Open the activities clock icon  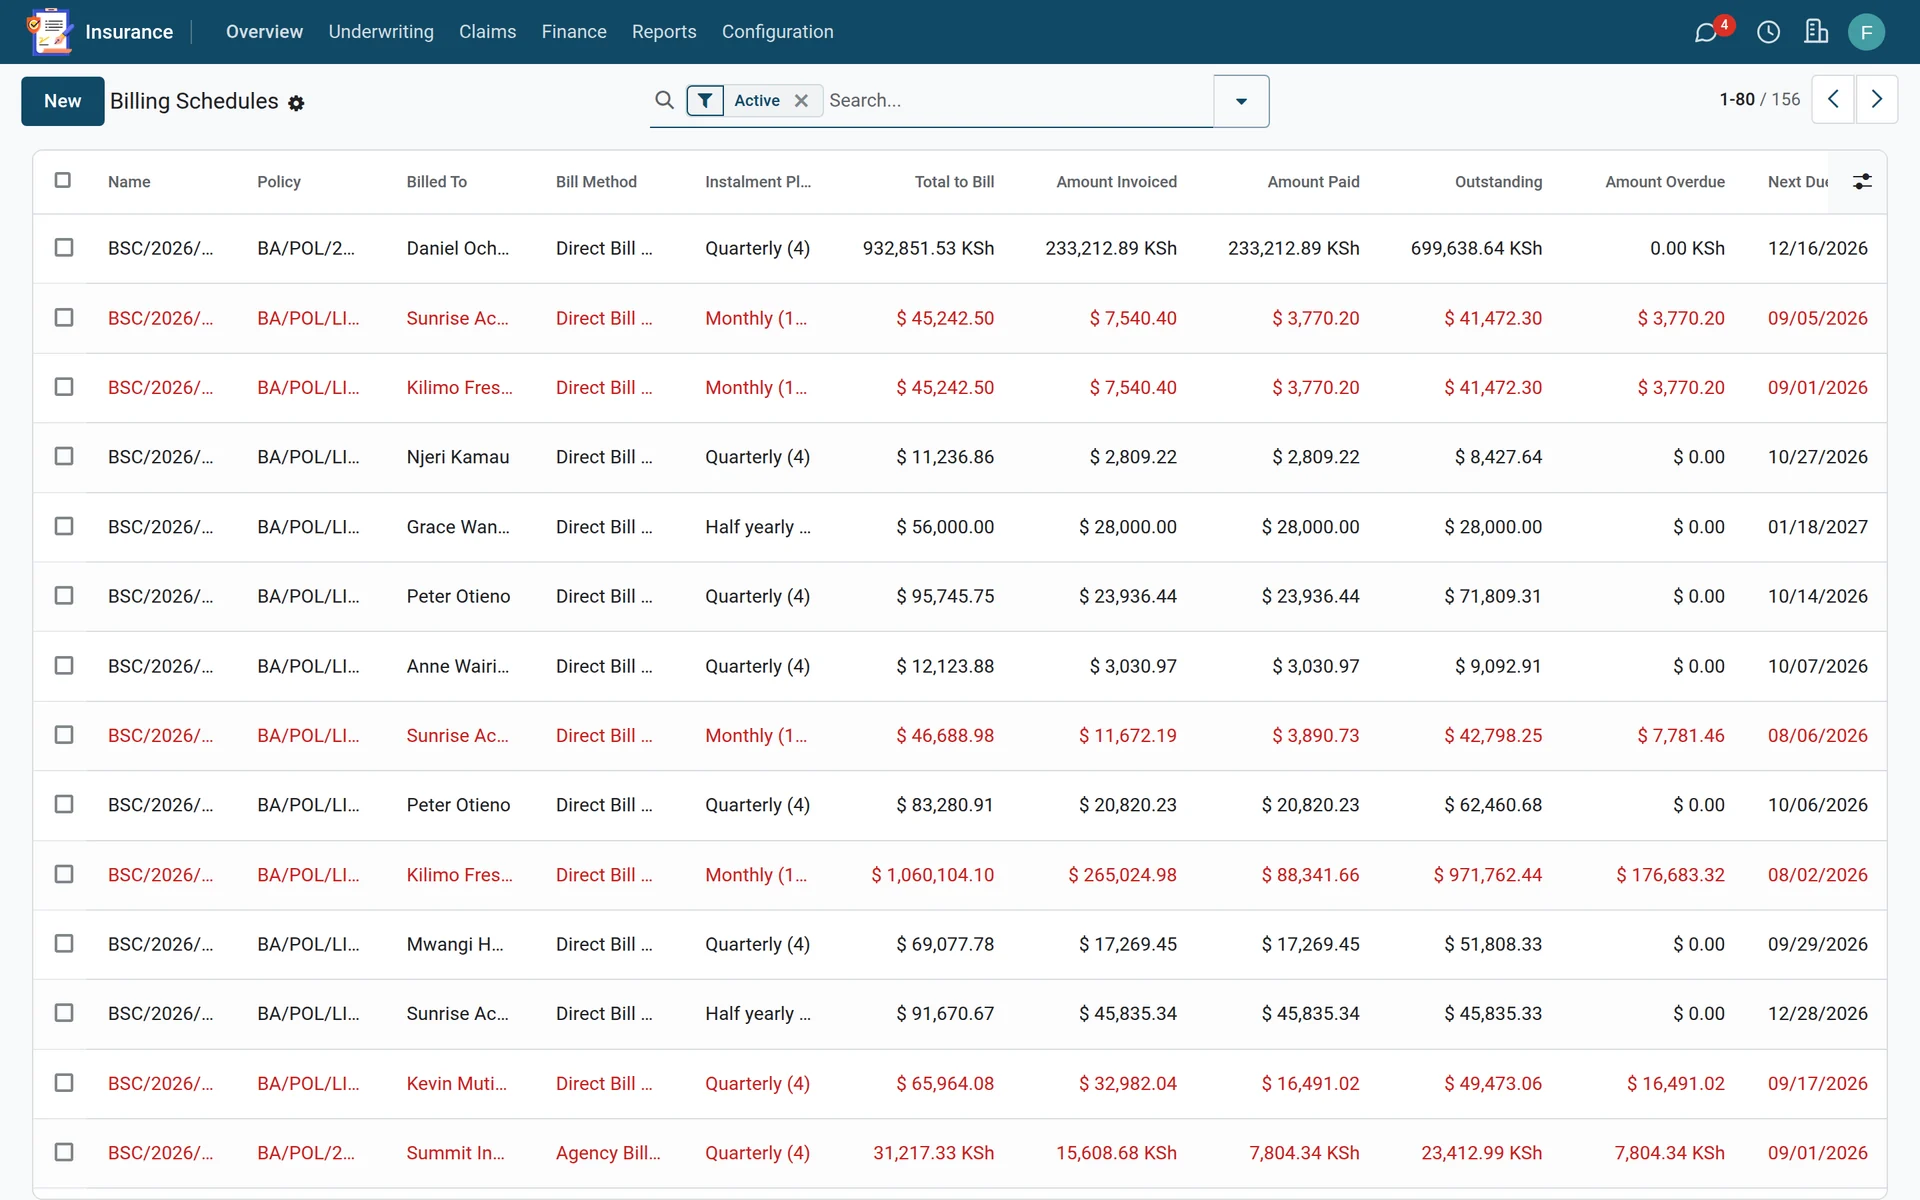pyautogui.click(x=1768, y=32)
